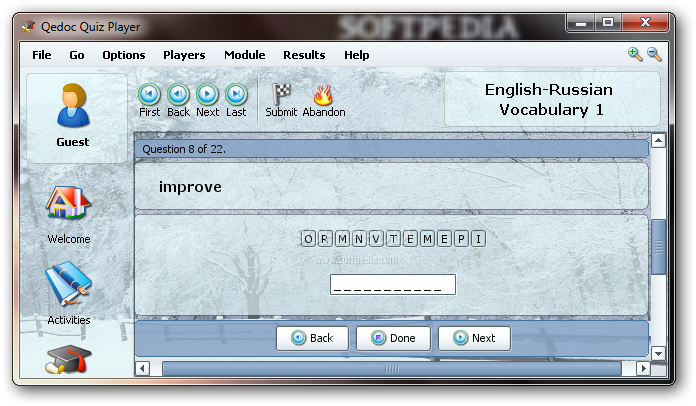Image resolution: width=696 pixels, height=406 pixels.
Task: Open the graduation cap sidebar icon
Action: pos(68,359)
